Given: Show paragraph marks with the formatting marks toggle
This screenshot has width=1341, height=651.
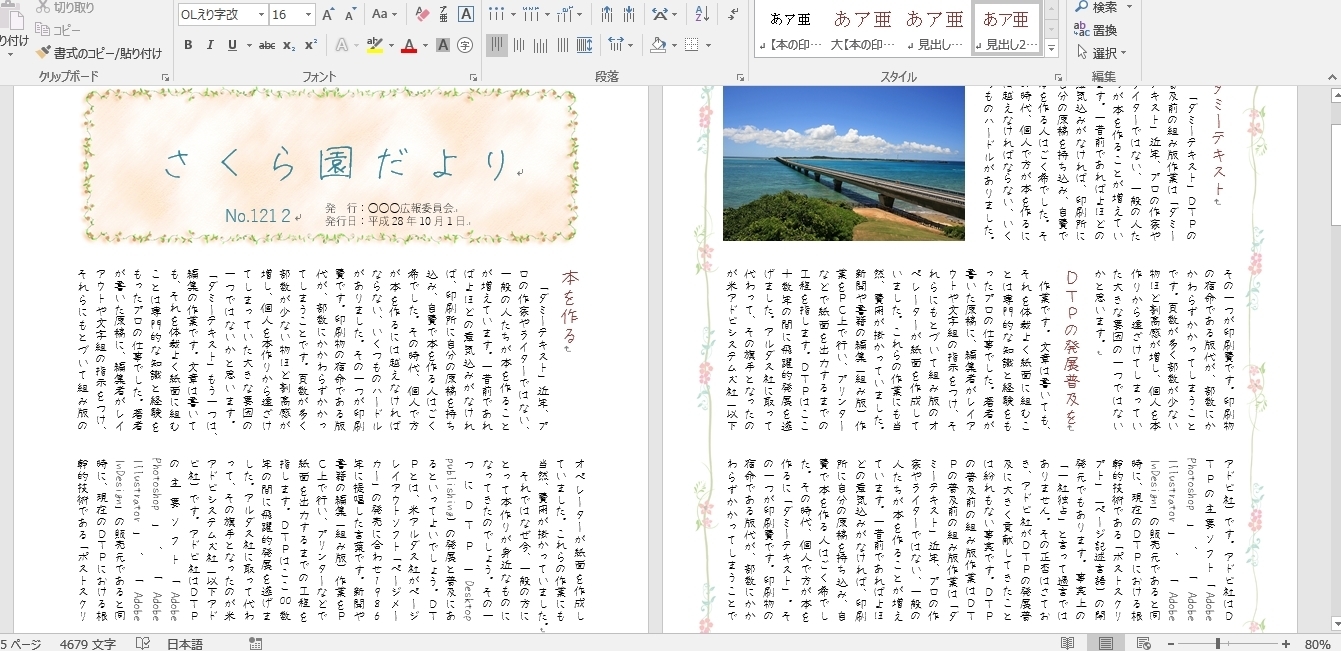Looking at the screenshot, I should [733, 15].
